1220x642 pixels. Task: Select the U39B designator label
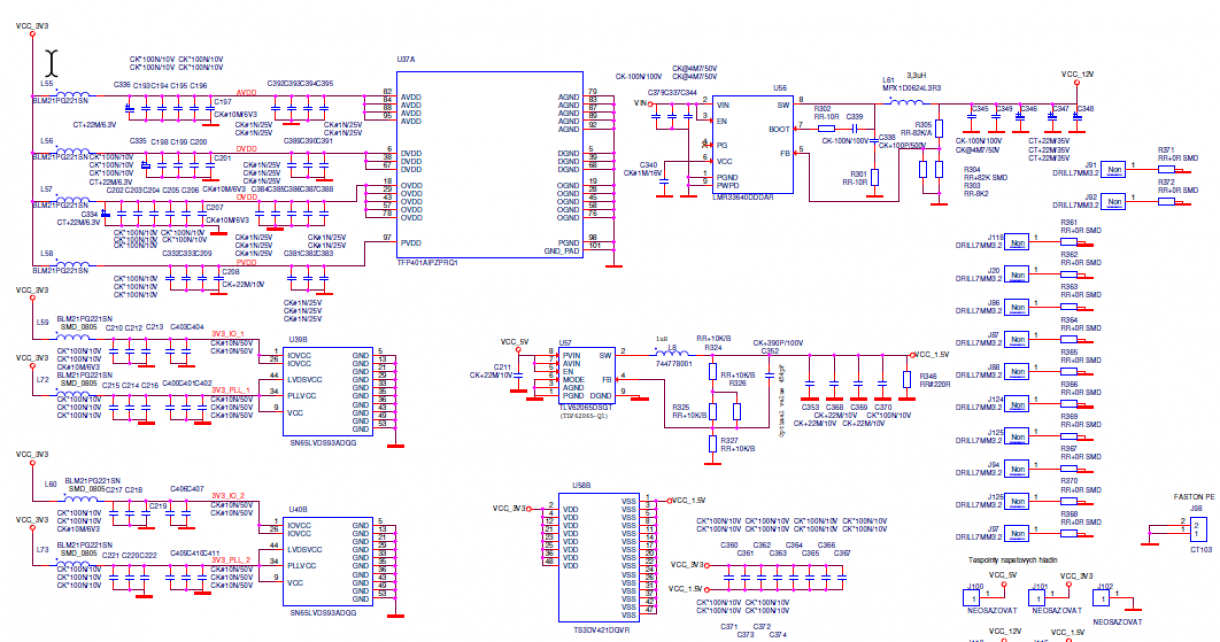(x=298, y=339)
